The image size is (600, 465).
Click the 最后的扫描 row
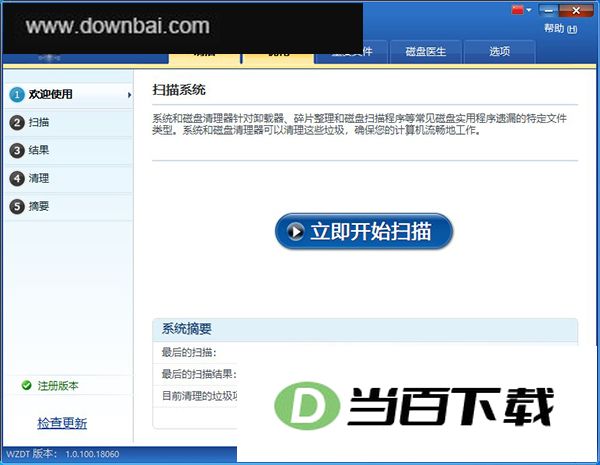195,352
